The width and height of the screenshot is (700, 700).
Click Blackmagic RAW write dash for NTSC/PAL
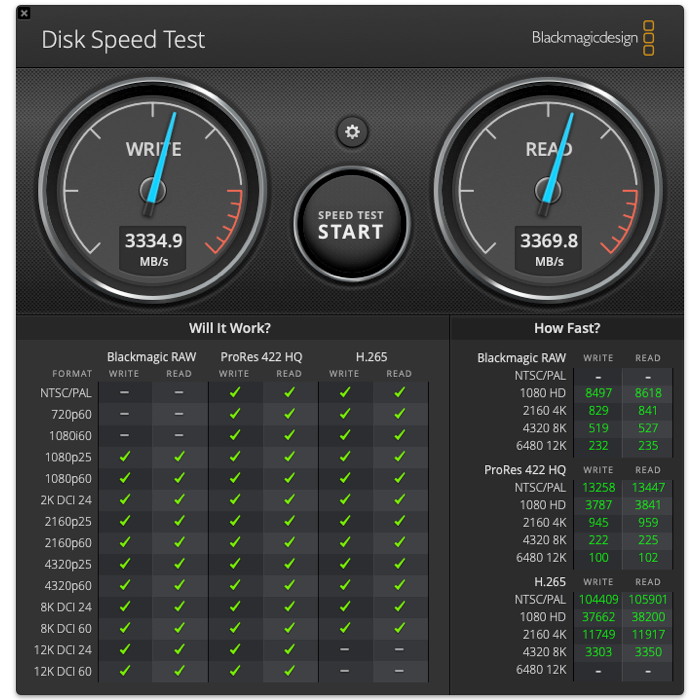[124, 393]
